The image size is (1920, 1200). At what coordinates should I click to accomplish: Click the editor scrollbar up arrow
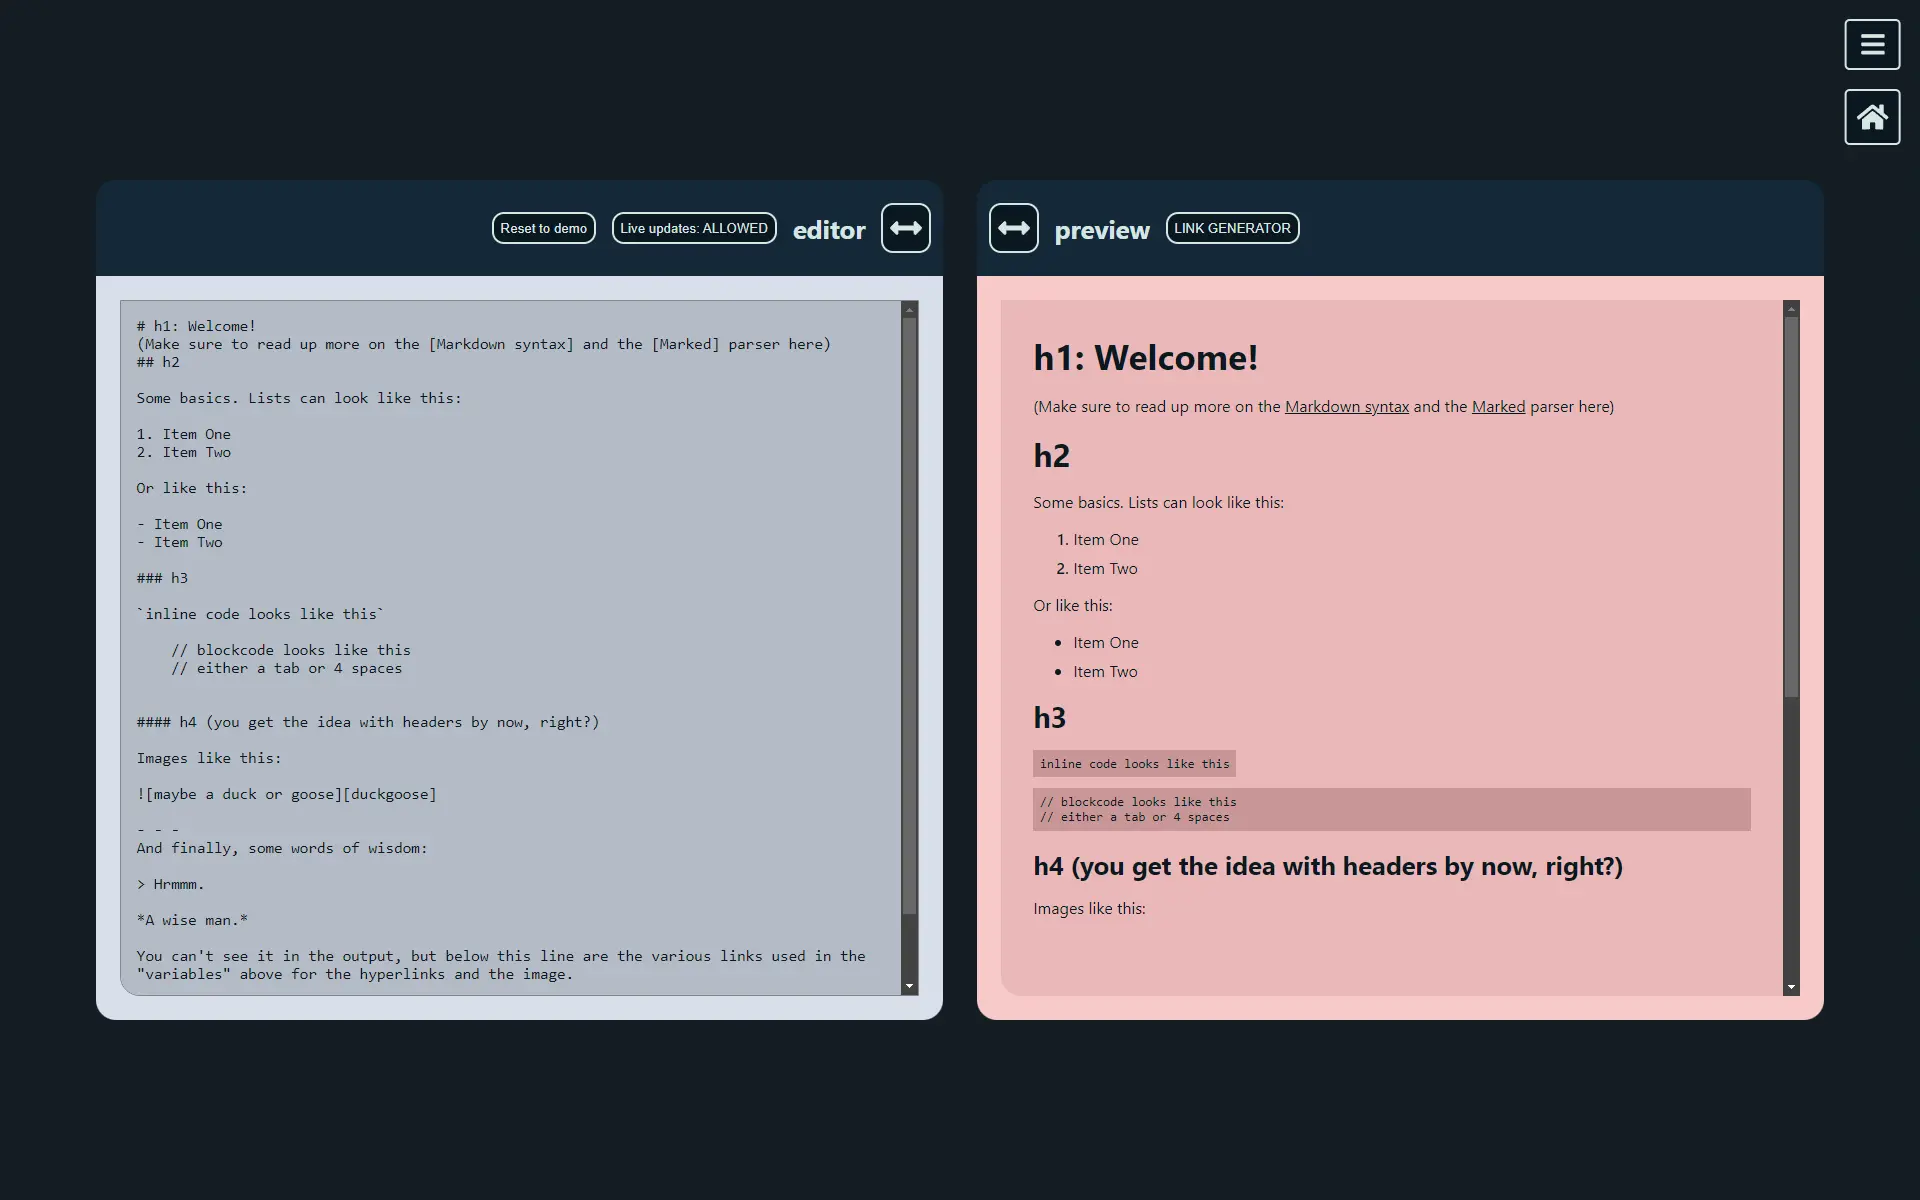point(909,310)
